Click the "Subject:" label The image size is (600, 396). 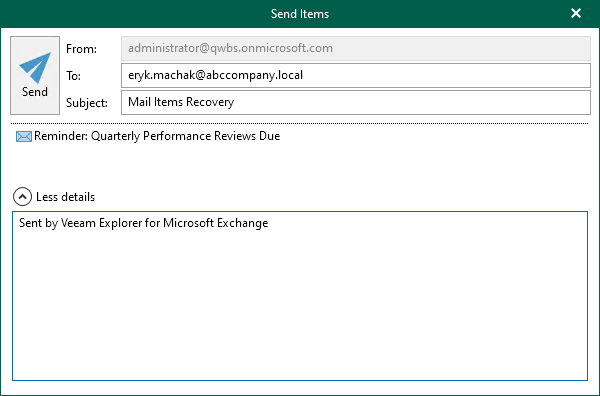[87, 103]
